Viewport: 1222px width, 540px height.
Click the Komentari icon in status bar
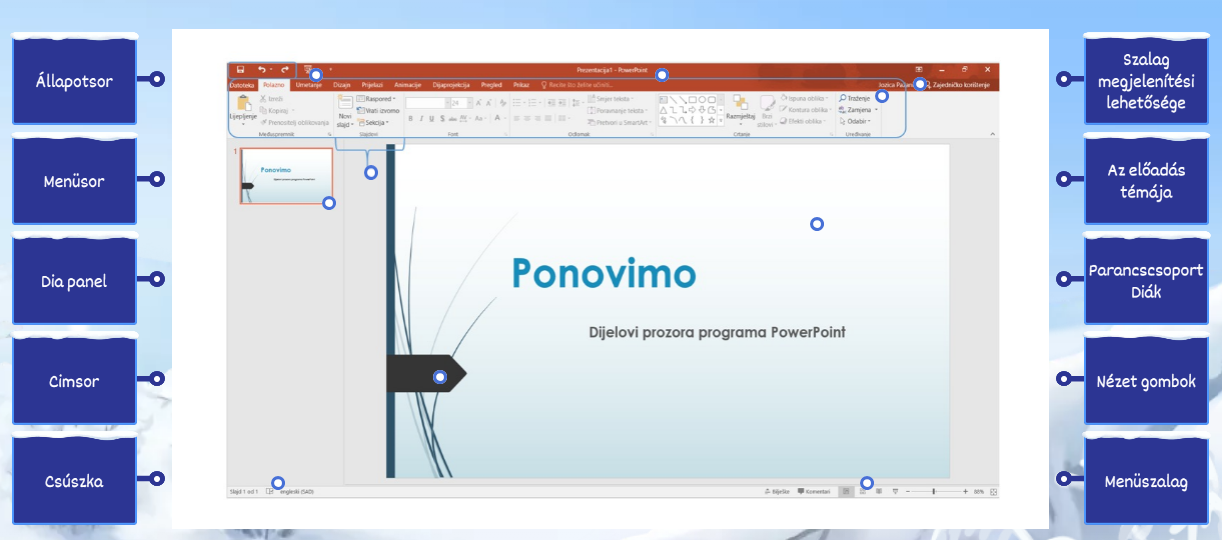click(x=802, y=491)
